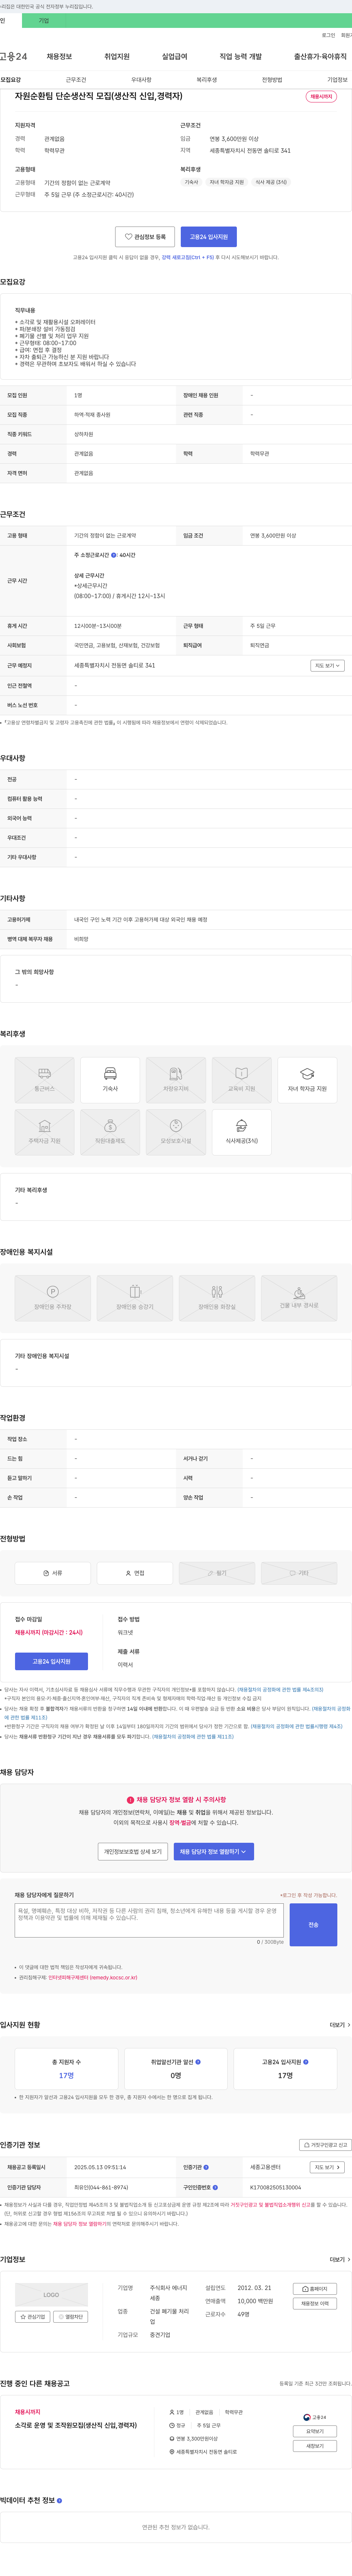Select the 장애인용 주차장 icon
This screenshot has height=2576, width=352.
53,1298
